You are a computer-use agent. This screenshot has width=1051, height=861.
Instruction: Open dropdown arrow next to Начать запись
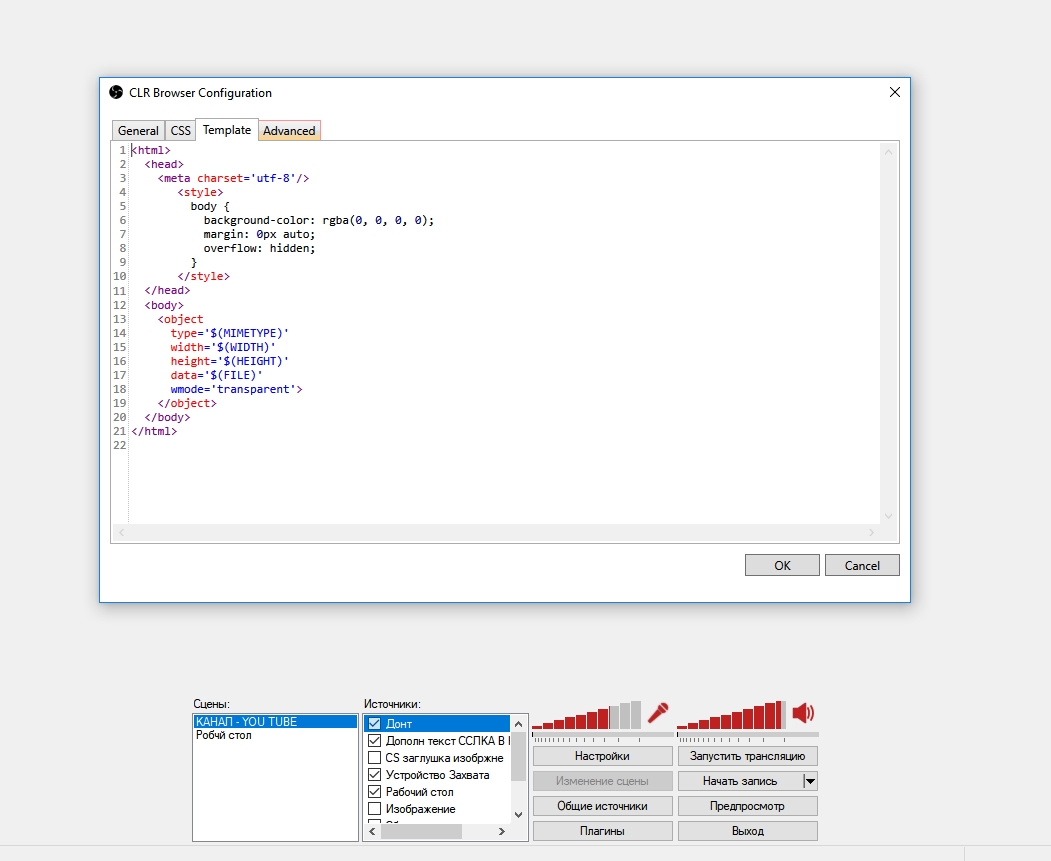810,781
